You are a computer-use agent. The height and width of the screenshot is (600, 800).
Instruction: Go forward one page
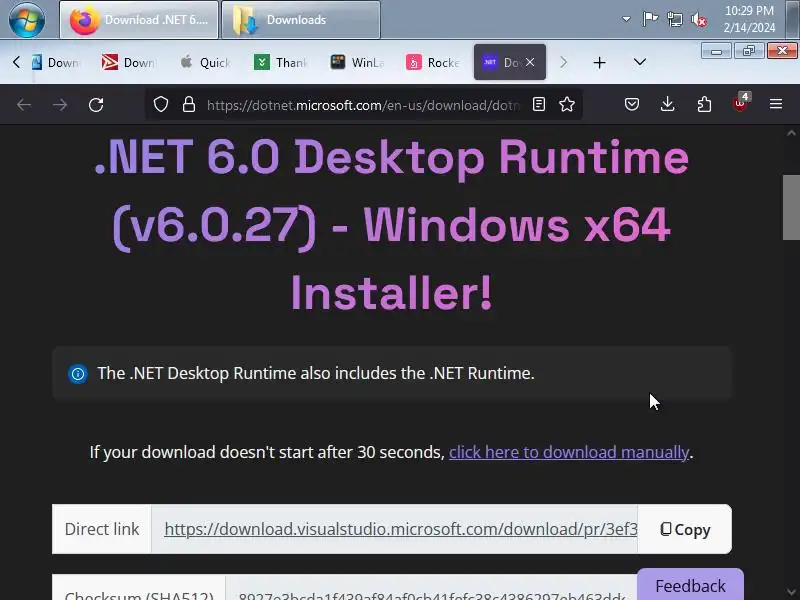click(x=60, y=105)
